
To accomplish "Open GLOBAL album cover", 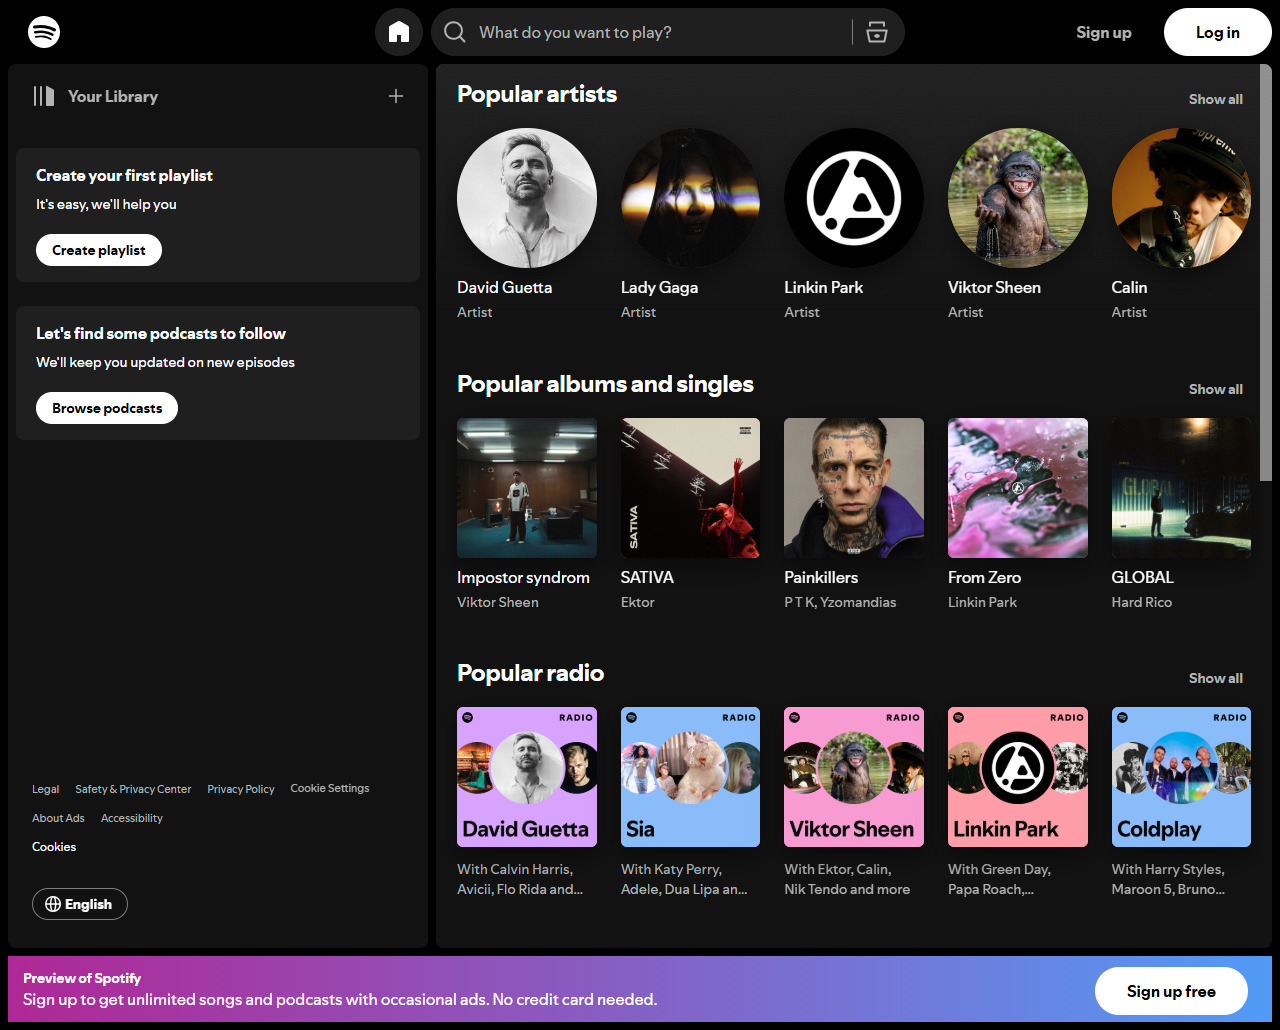I will coord(1181,488).
